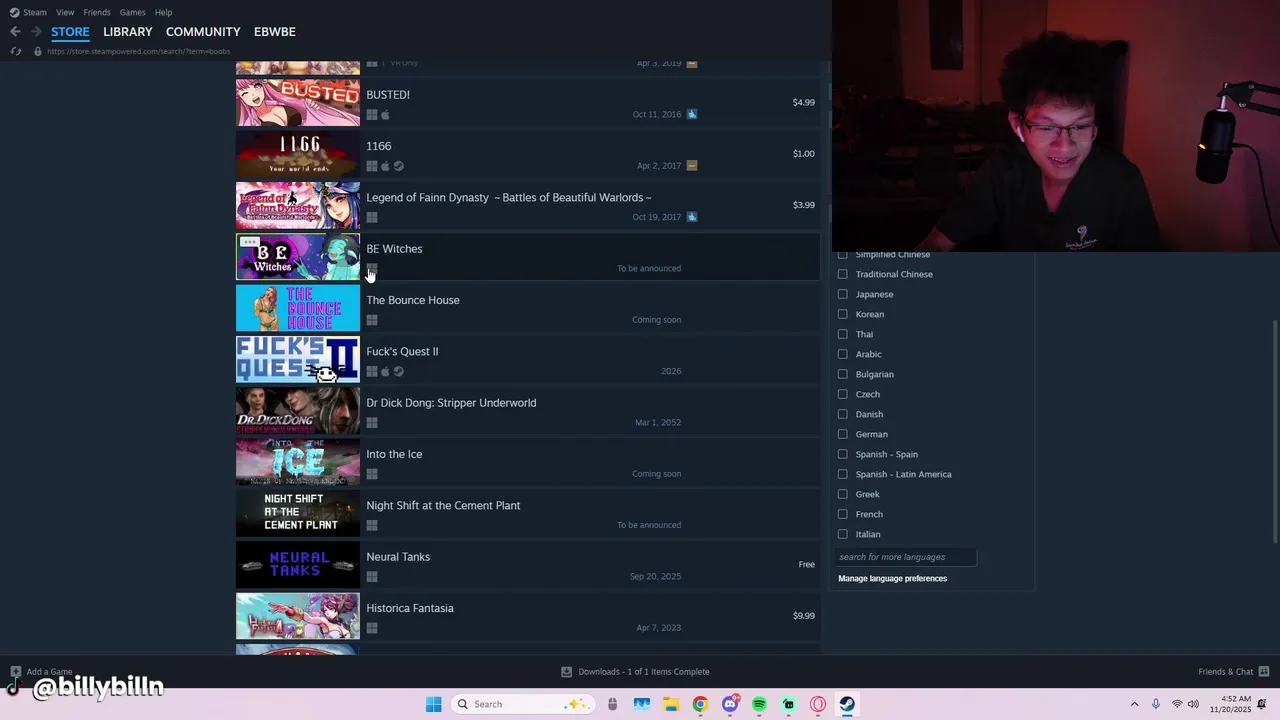1280x720 pixels.
Task: Open the 1166 game listing
Action: coord(528,154)
